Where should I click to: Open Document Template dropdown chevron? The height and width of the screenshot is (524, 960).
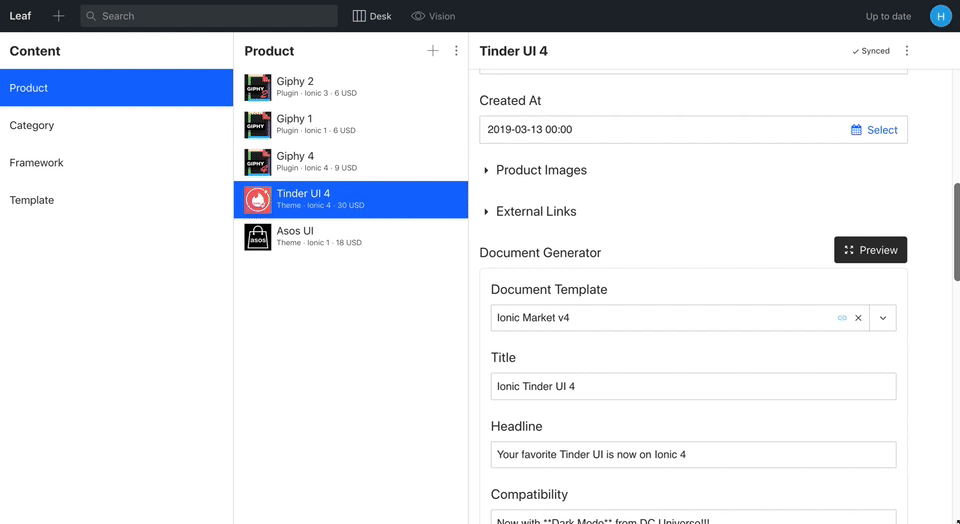883,318
